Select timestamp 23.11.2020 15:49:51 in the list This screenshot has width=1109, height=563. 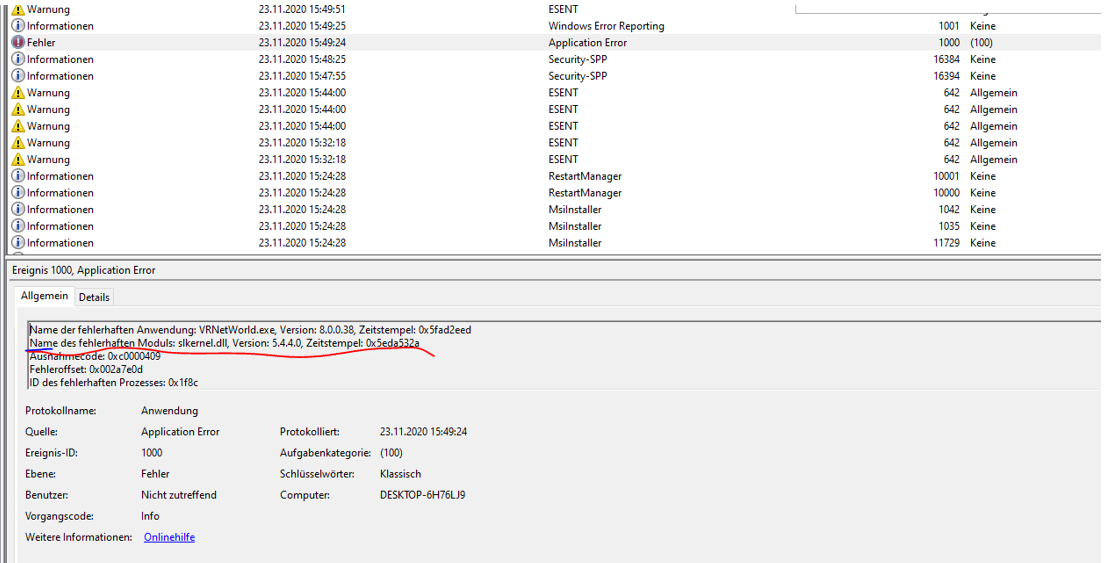pyautogui.click(x=302, y=9)
